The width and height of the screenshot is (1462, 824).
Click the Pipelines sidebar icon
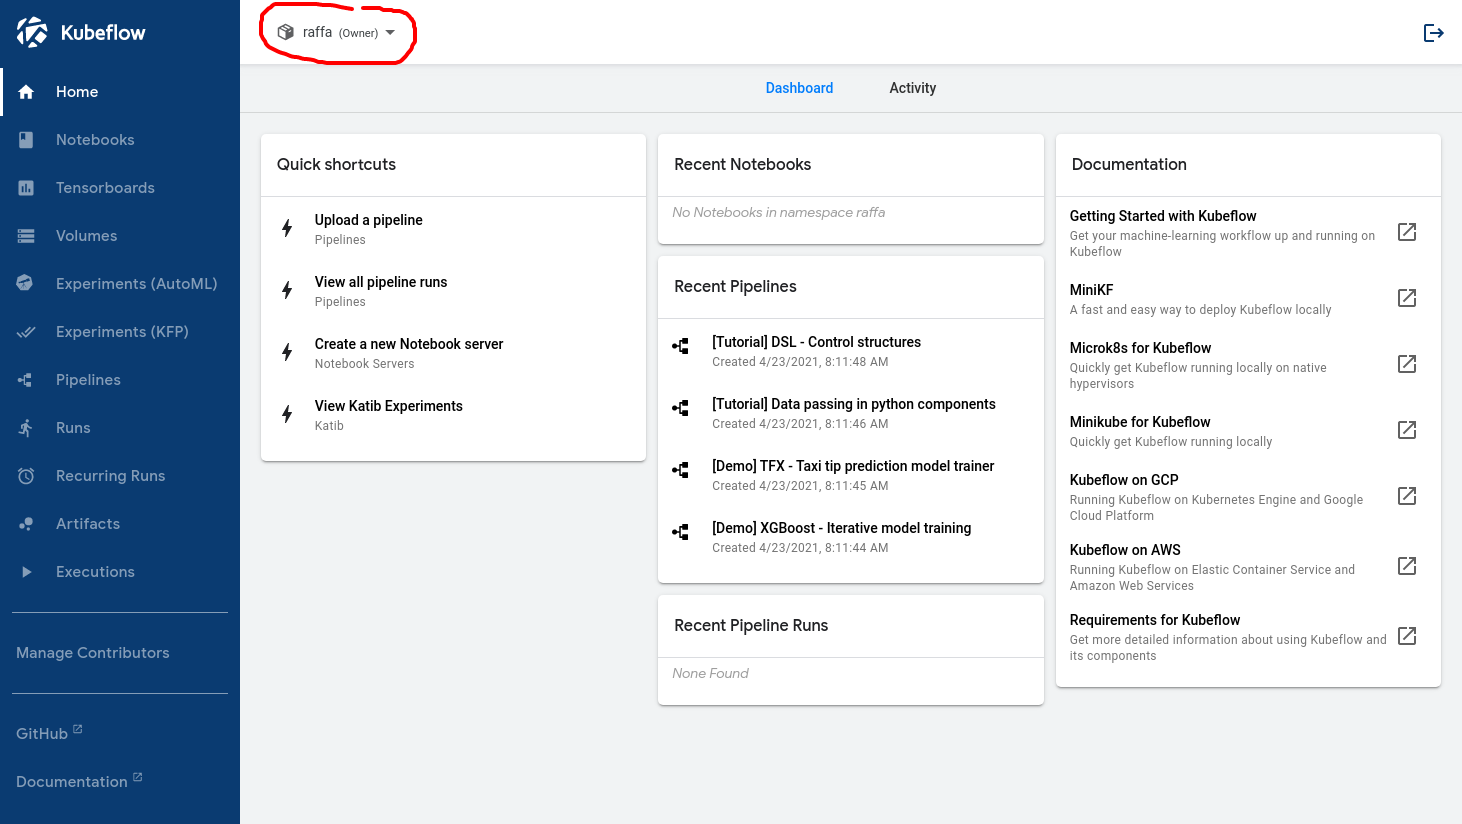(x=26, y=380)
